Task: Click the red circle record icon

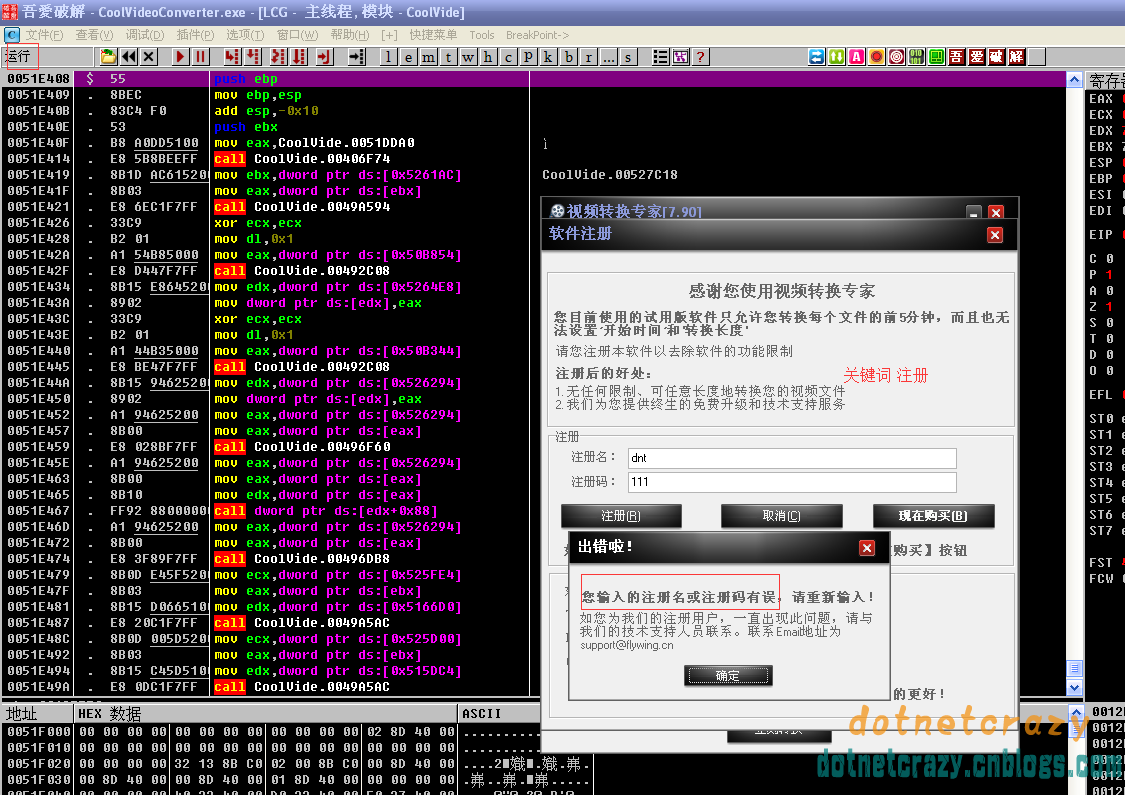Action: coord(877,57)
